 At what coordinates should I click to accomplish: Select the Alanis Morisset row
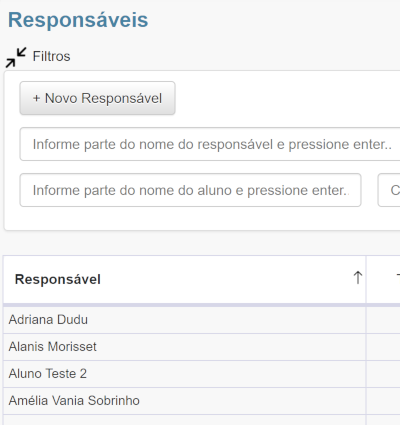point(184,347)
